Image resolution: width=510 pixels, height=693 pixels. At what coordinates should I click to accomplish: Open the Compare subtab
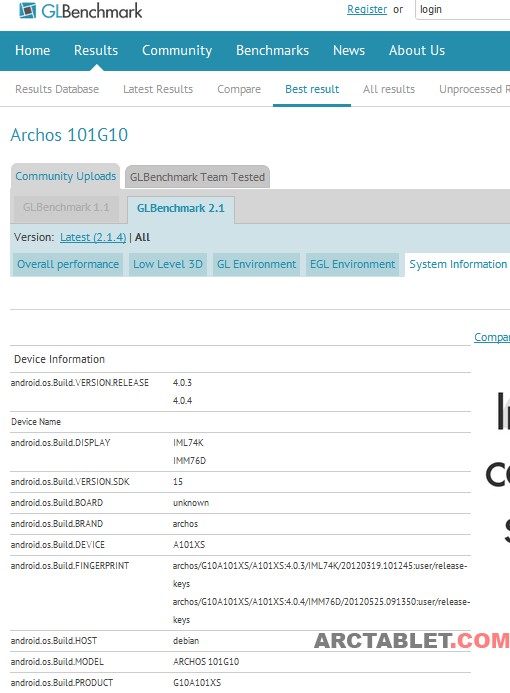click(239, 90)
